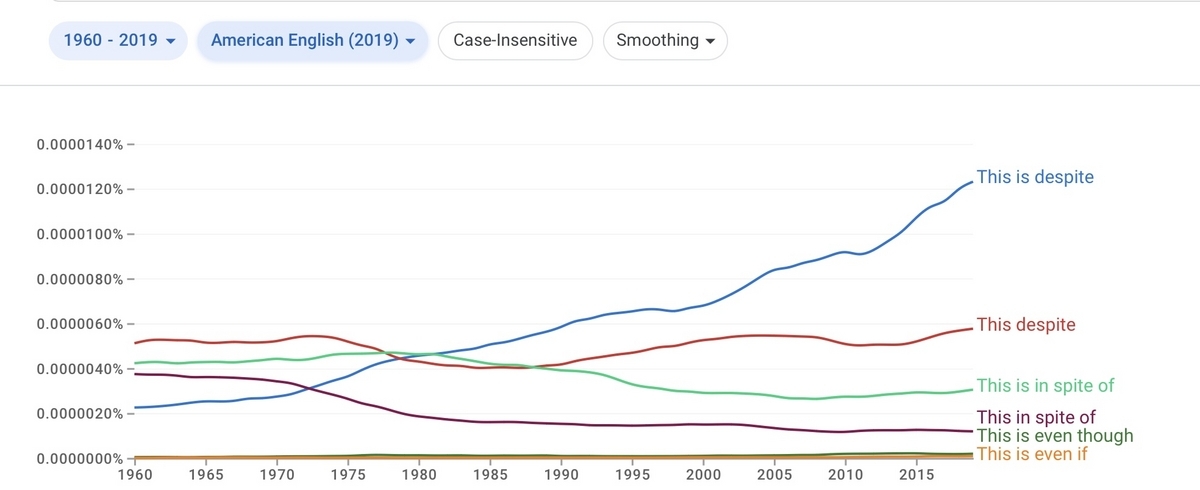The width and height of the screenshot is (1200, 490).
Task: Select the 'This despite' line label
Action: [1026, 325]
